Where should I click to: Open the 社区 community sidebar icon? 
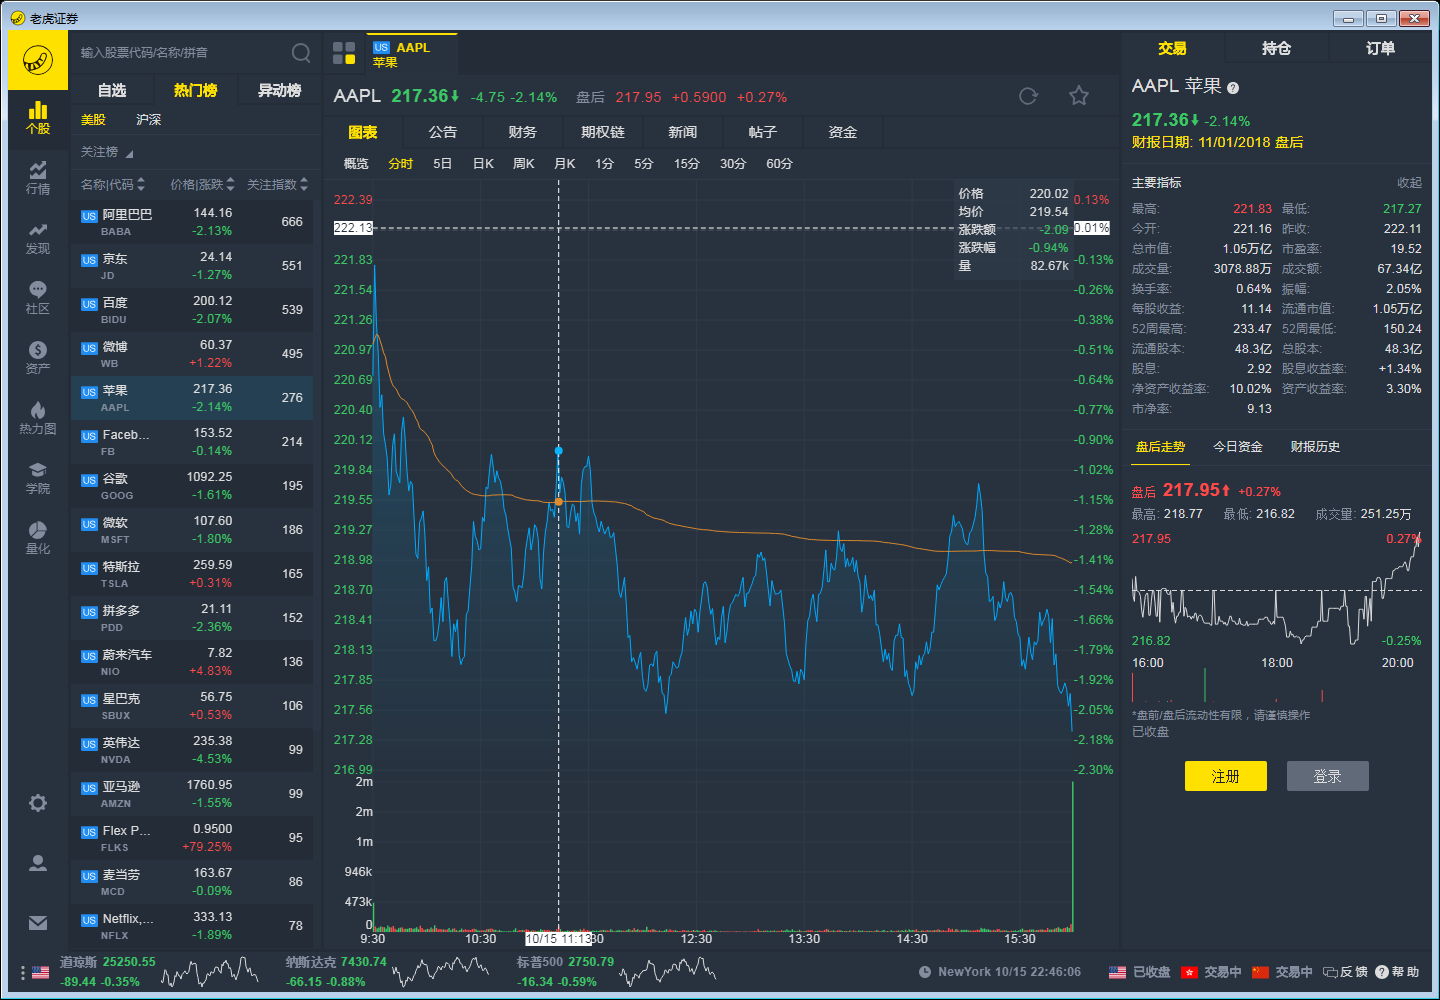(x=38, y=298)
